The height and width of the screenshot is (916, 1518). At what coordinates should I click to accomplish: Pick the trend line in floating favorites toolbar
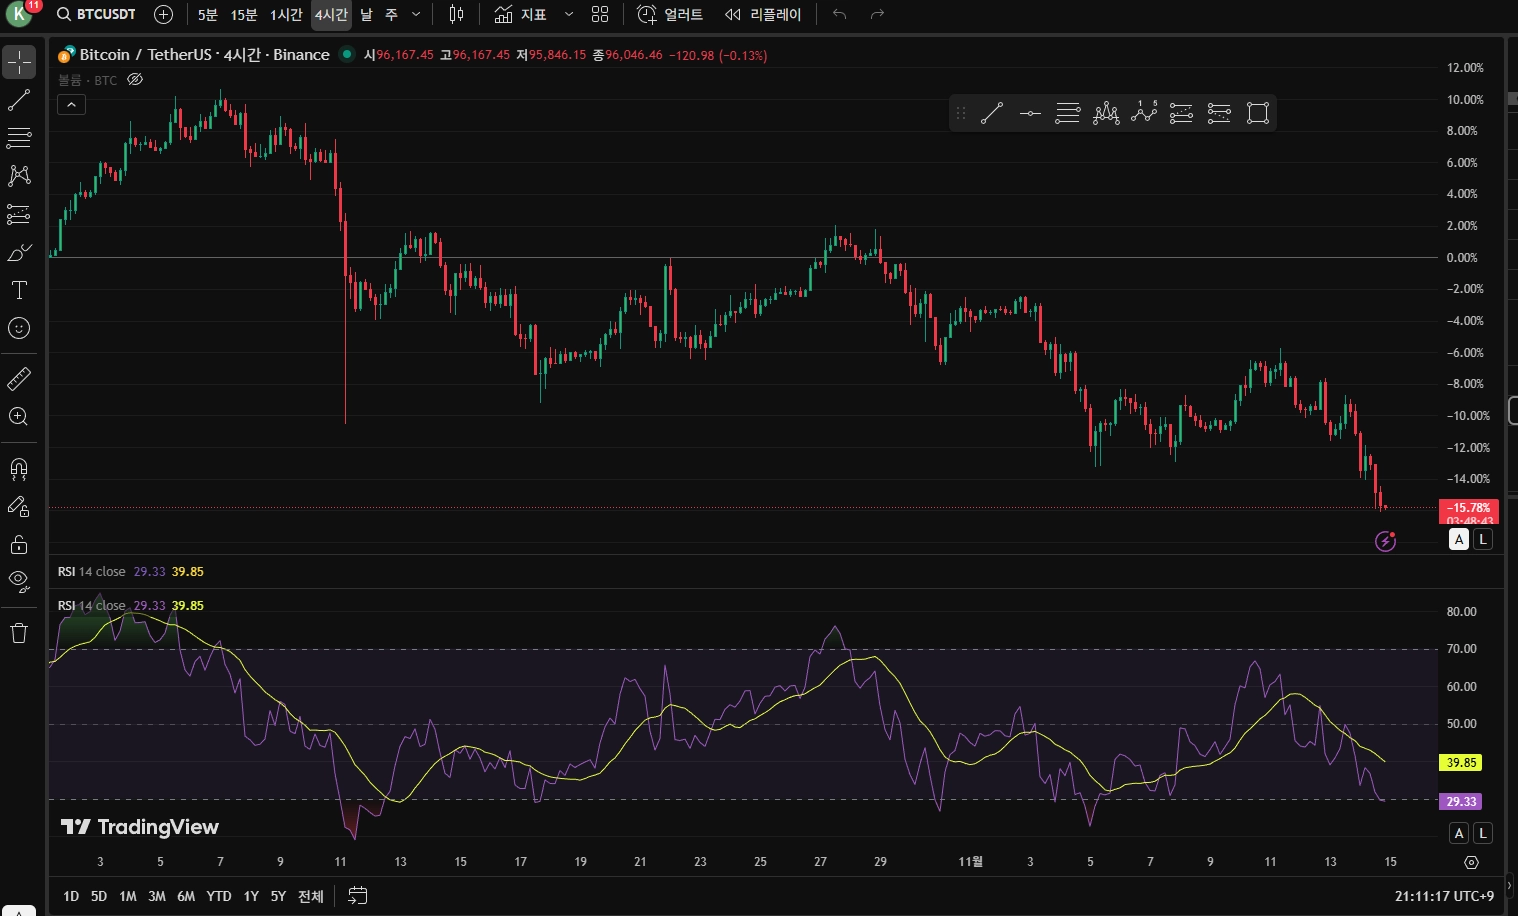(x=992, y=113)
